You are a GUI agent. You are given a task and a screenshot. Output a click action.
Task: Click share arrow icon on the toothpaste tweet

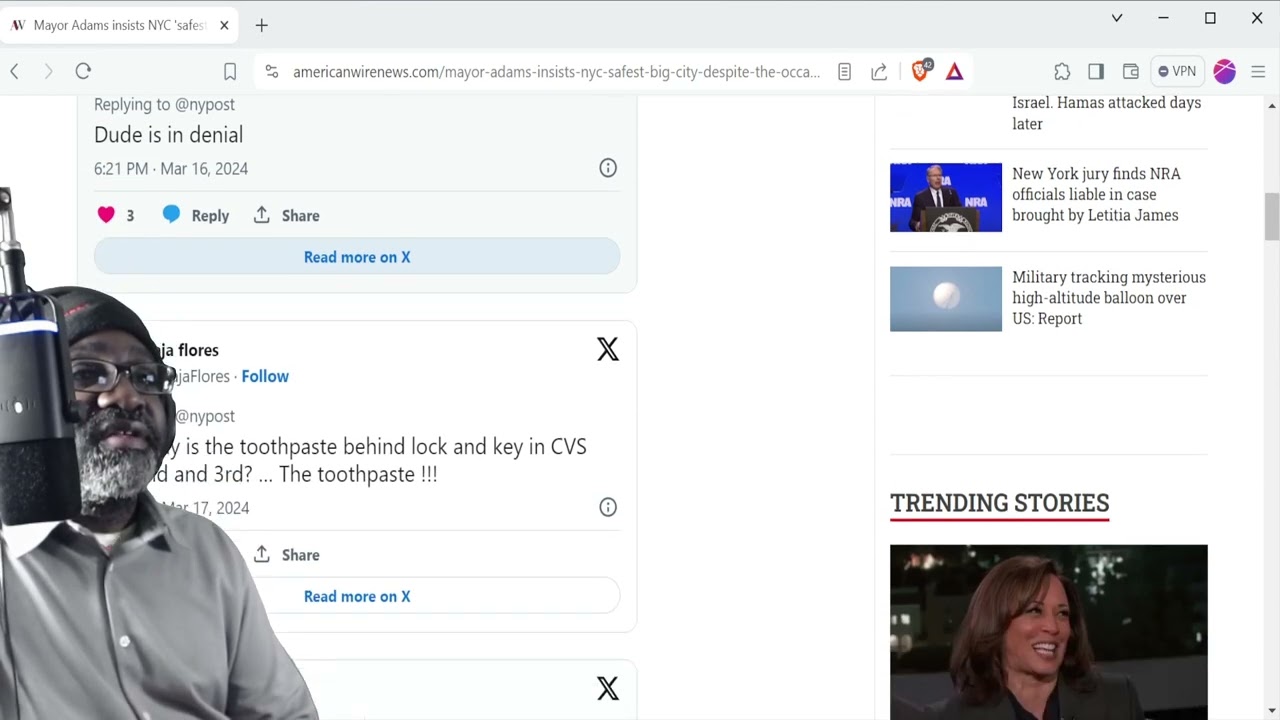pos(262,554)
